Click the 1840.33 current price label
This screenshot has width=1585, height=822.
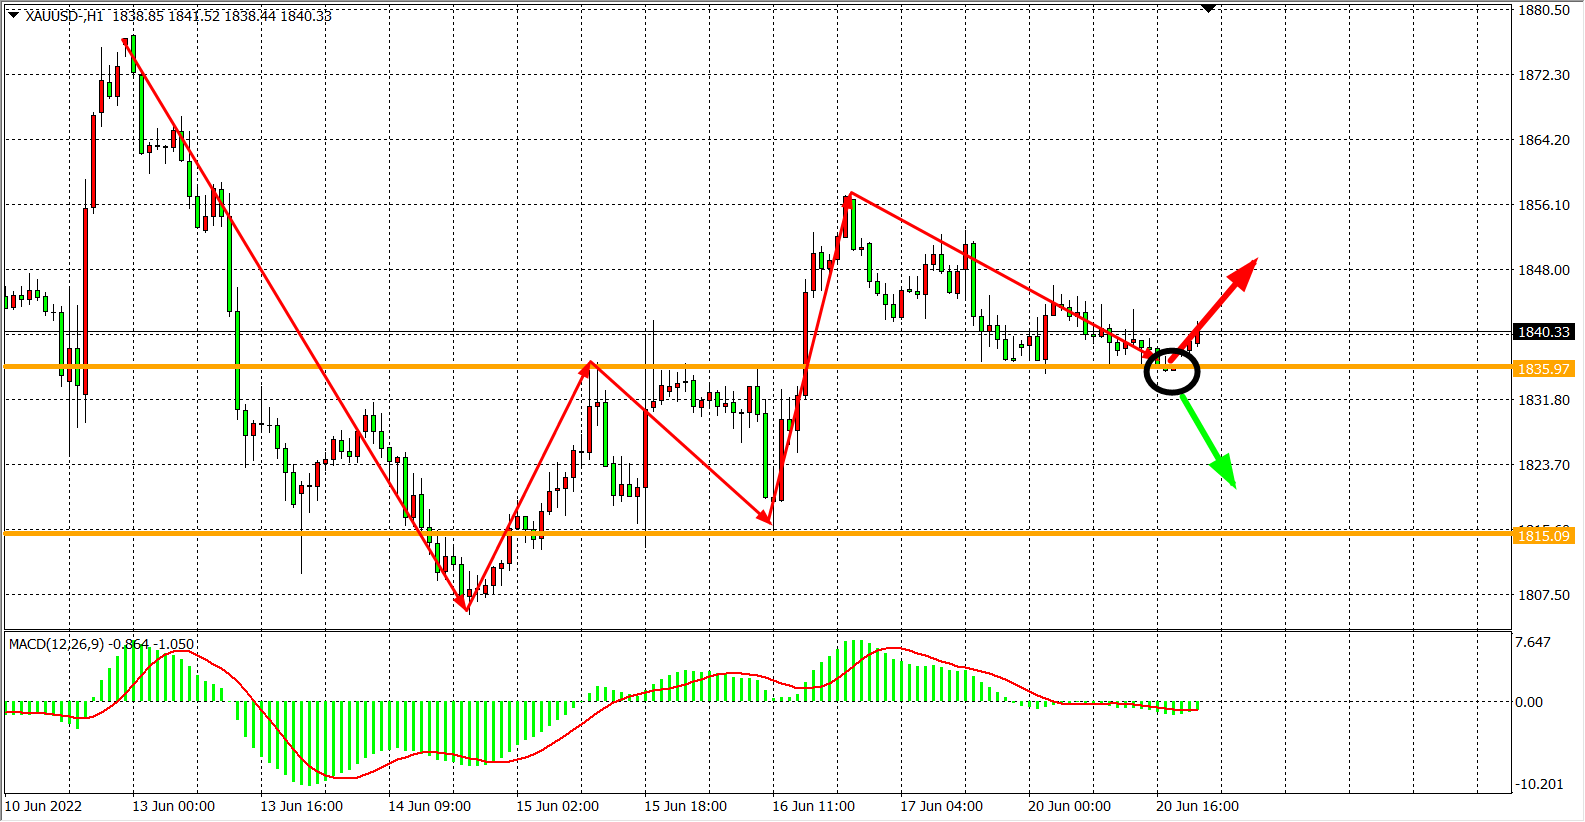(1544, 332)
